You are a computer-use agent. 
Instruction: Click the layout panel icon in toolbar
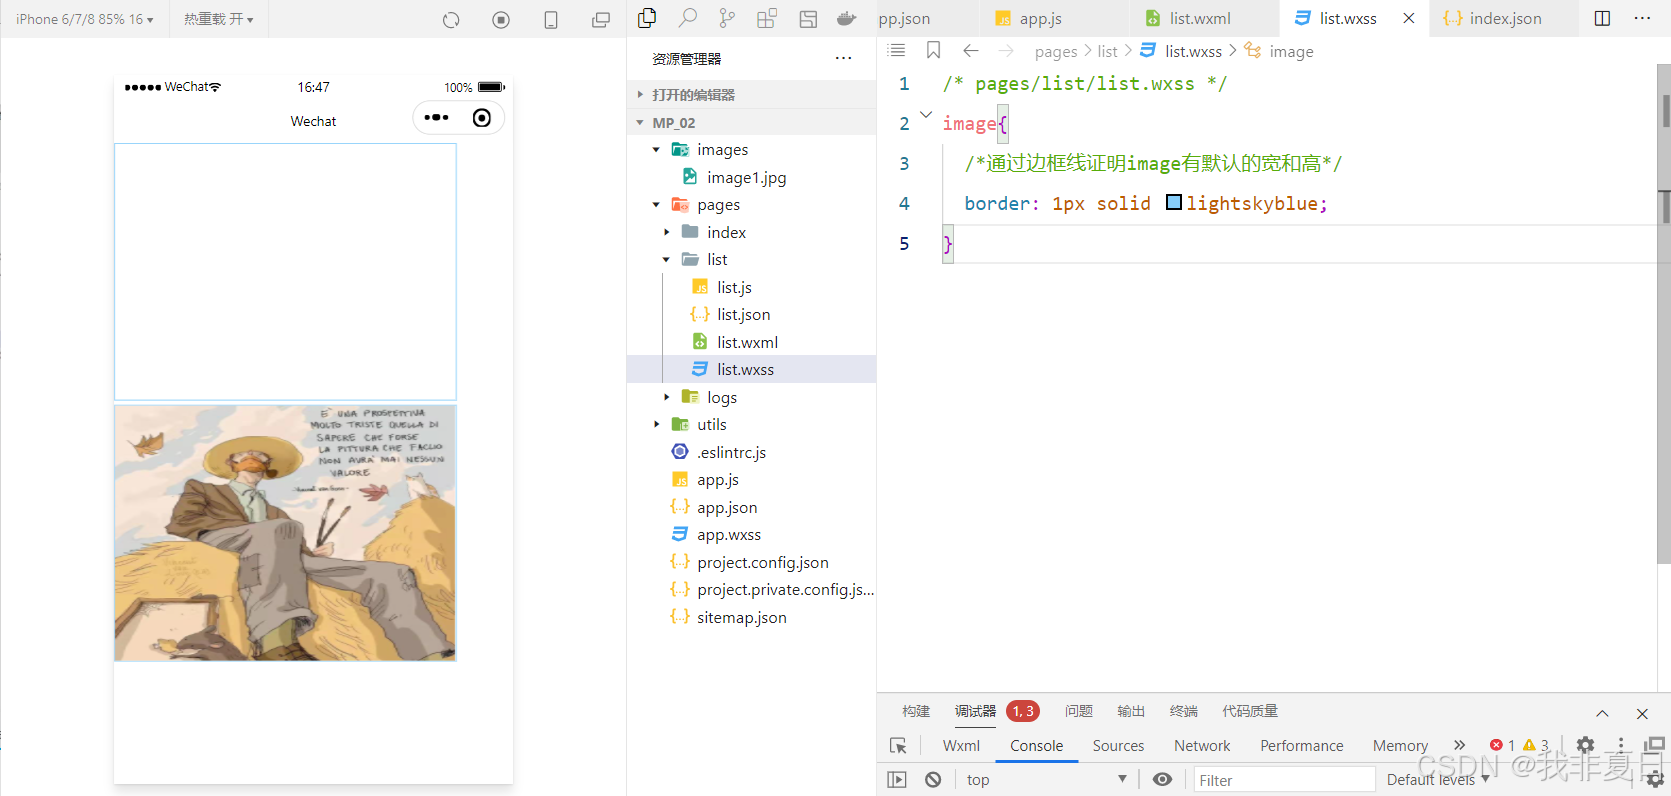[808, 18]
